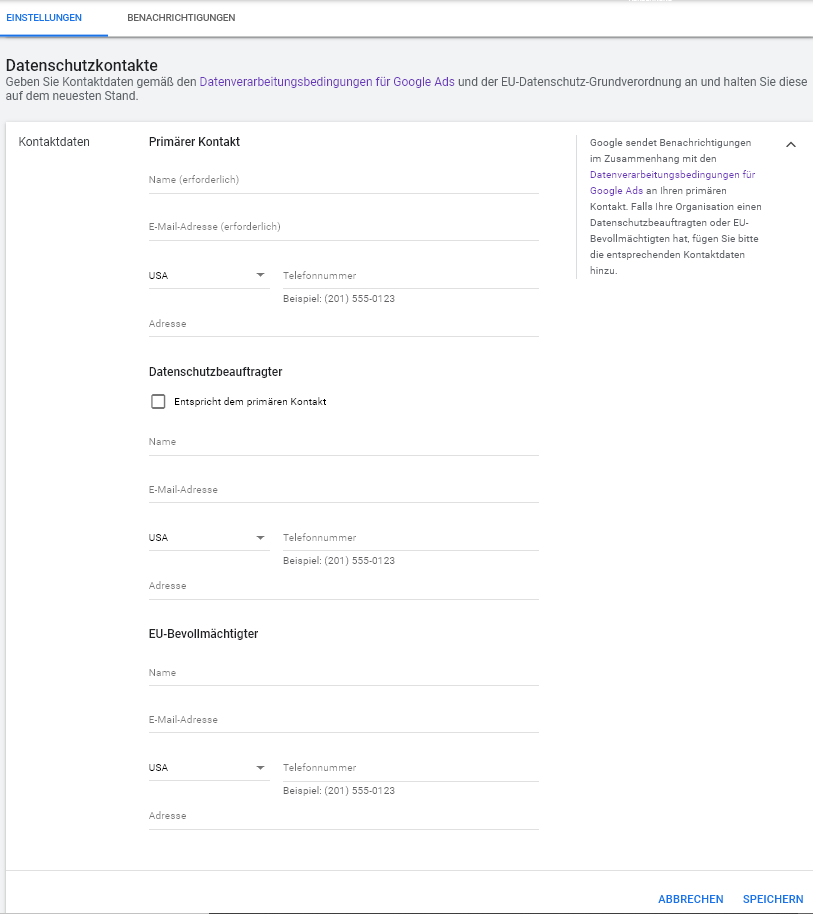
Task: Click the Abbrechen button
Action: pyautogui.click(x=691, y=899)
